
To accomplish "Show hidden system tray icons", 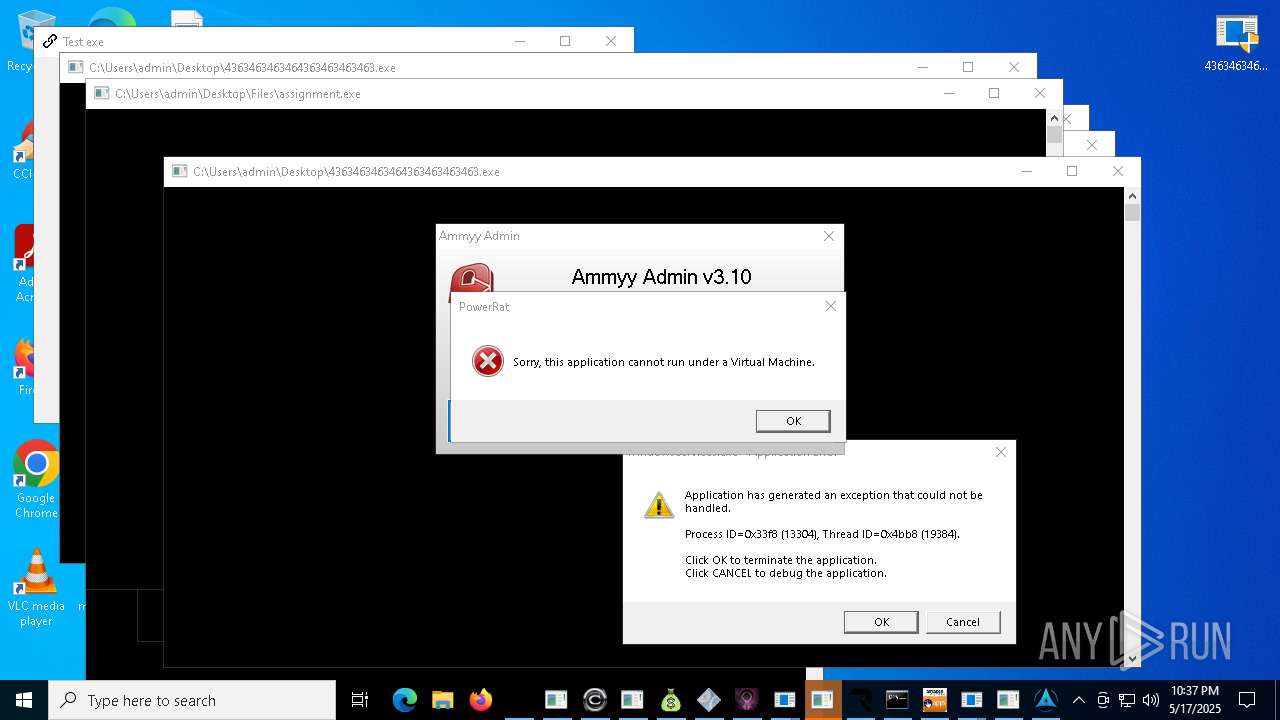I will tap(1079, 700).
